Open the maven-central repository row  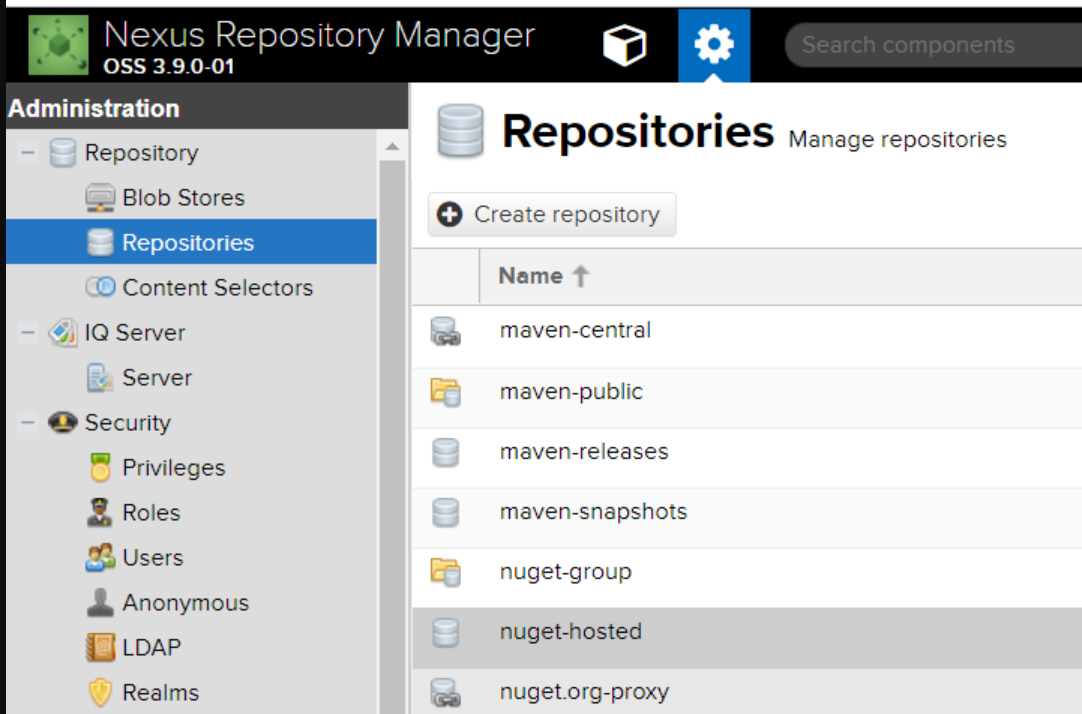pos(747,337)
